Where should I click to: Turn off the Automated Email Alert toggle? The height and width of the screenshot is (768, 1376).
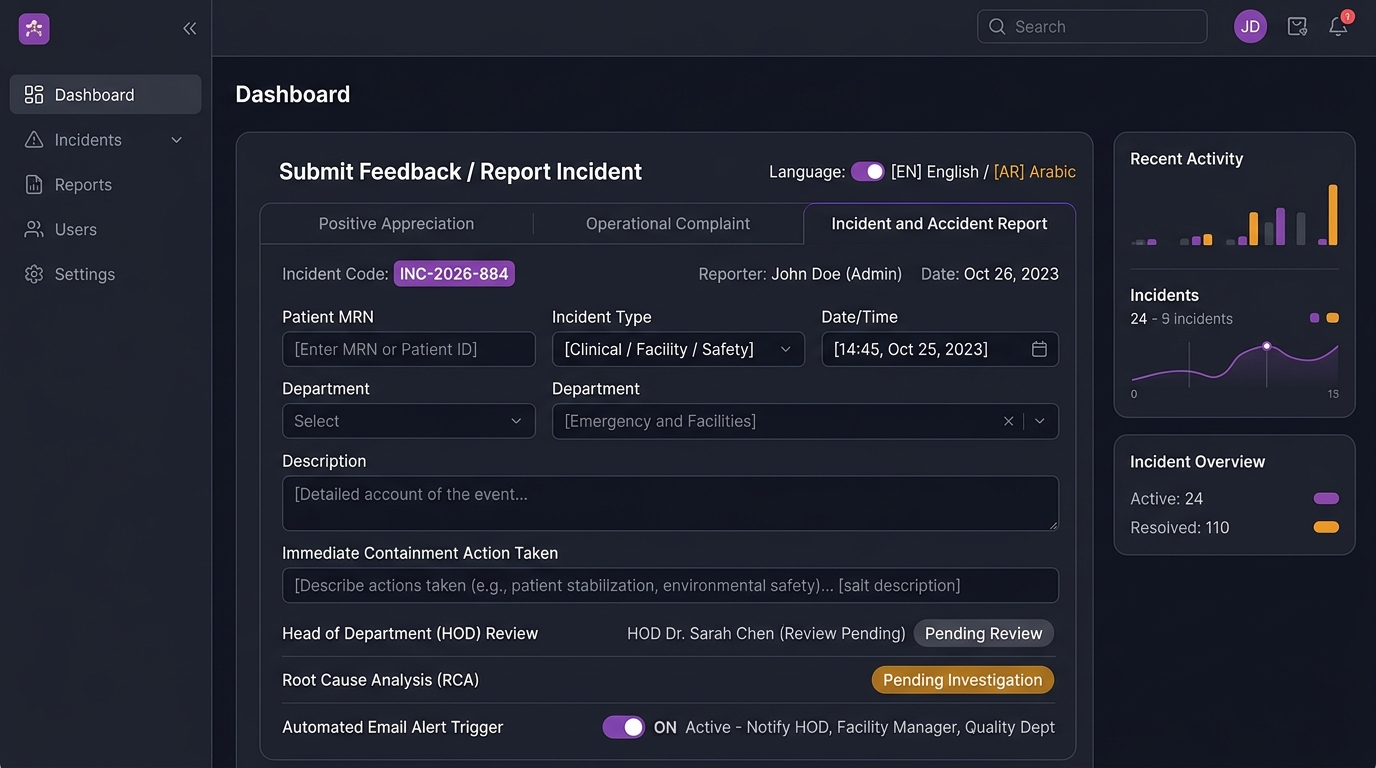(624, 727)
